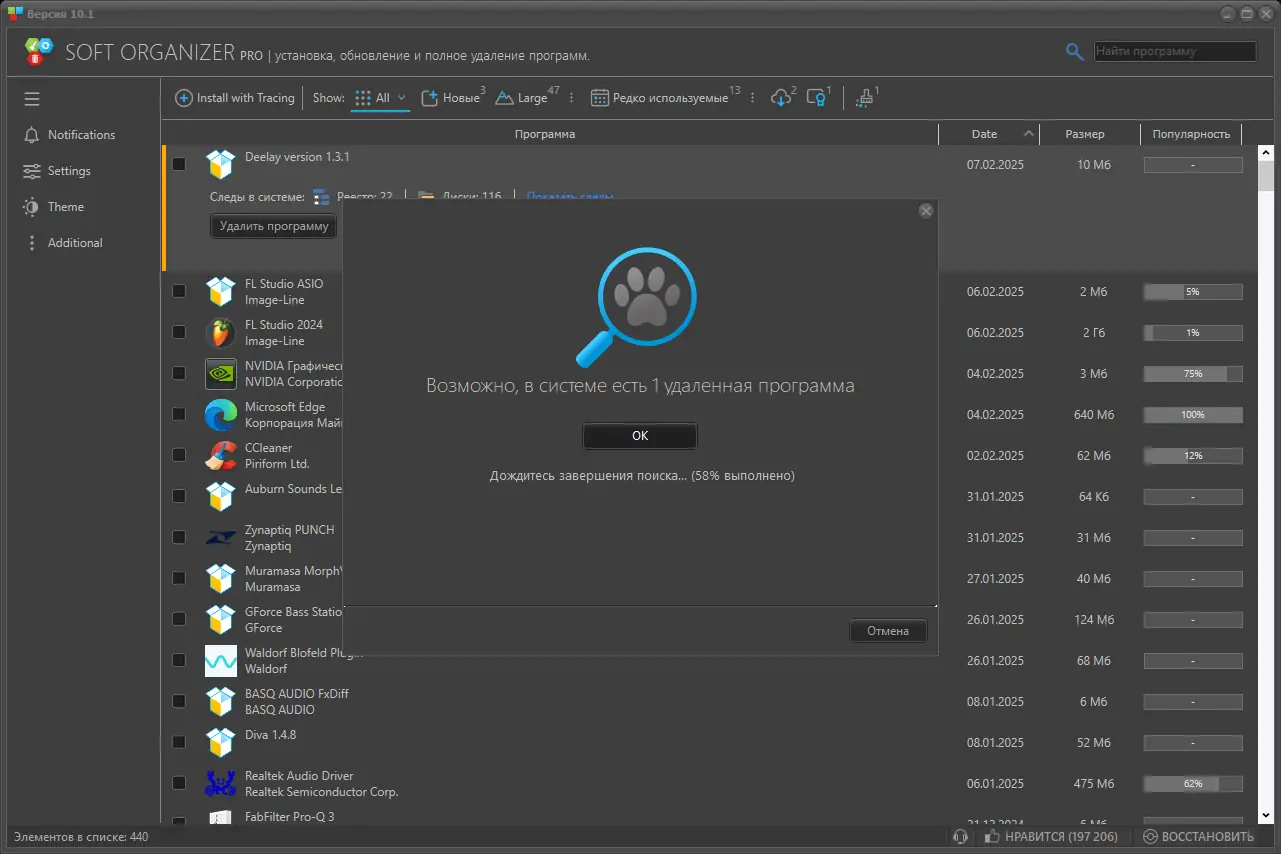Image resolution: width=1281 pixels, height=854 pixels.
Task: Click the BASQ AUDIO FxDiff box icon
Action: (x=220, y=701)
